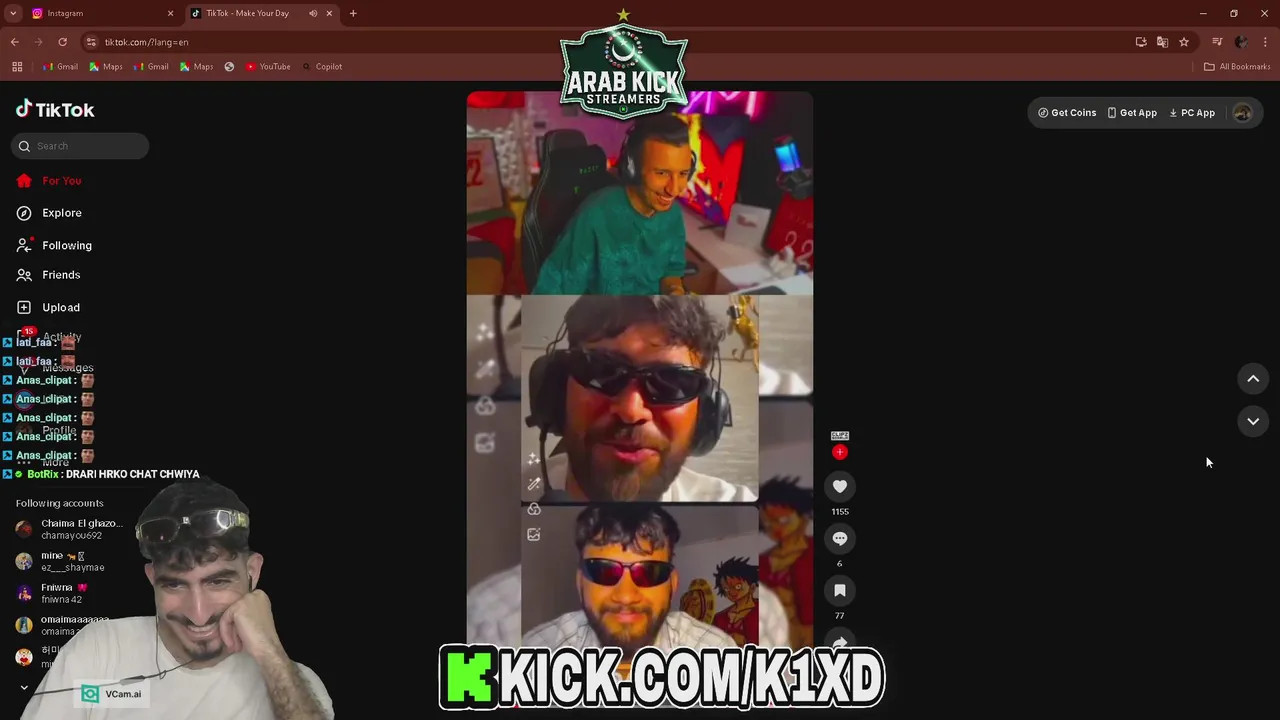This screenshot has height=720, width=1280.
Task: Open the tab search dropdown
Action: click(13, 13)
